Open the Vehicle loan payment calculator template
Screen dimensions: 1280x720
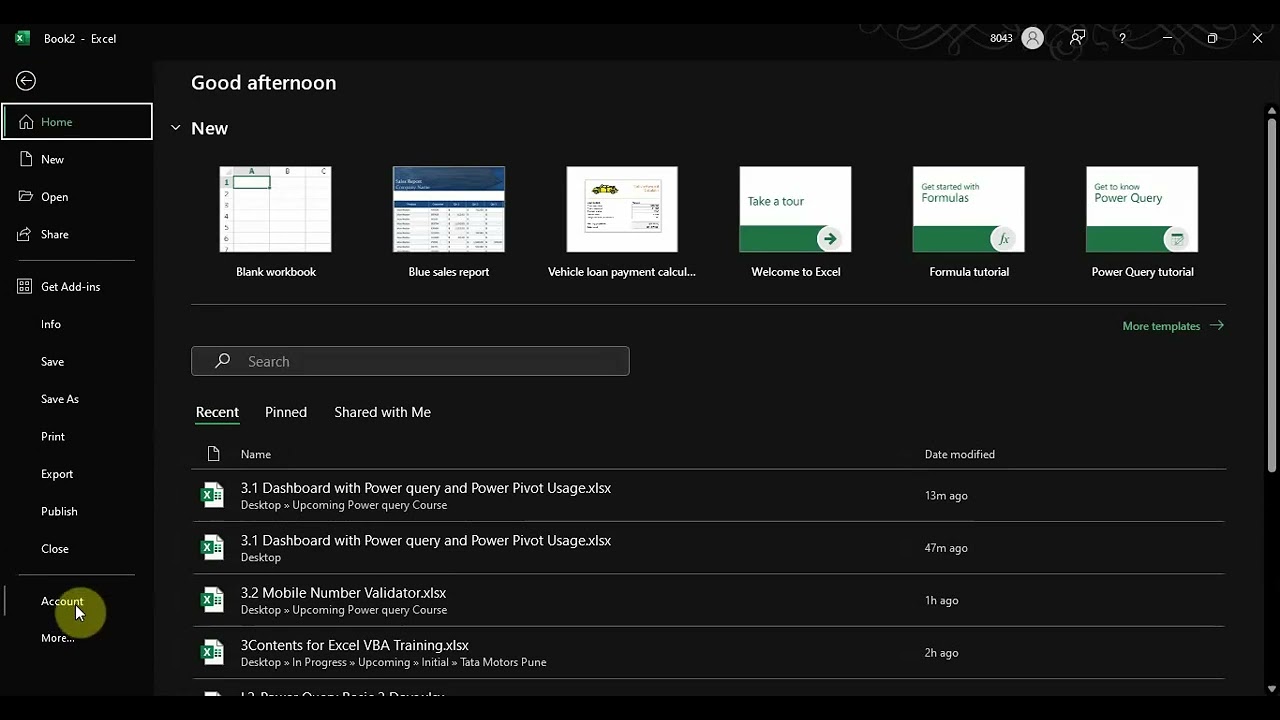pos(622,222)
